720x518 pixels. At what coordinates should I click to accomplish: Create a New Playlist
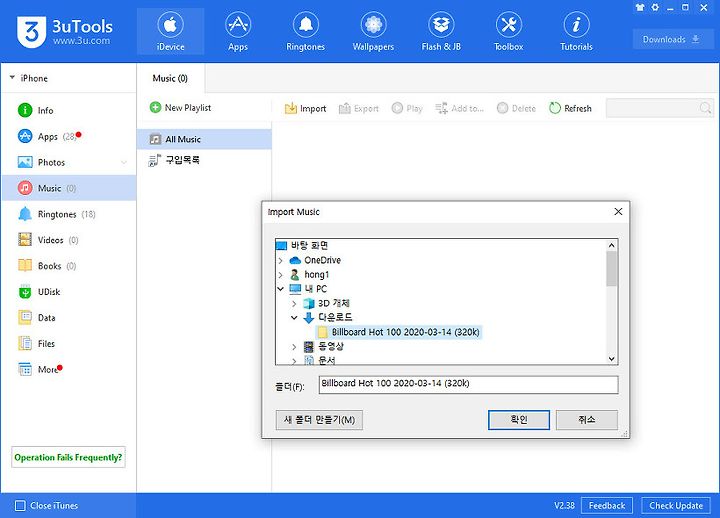click(x=180, y=107)
